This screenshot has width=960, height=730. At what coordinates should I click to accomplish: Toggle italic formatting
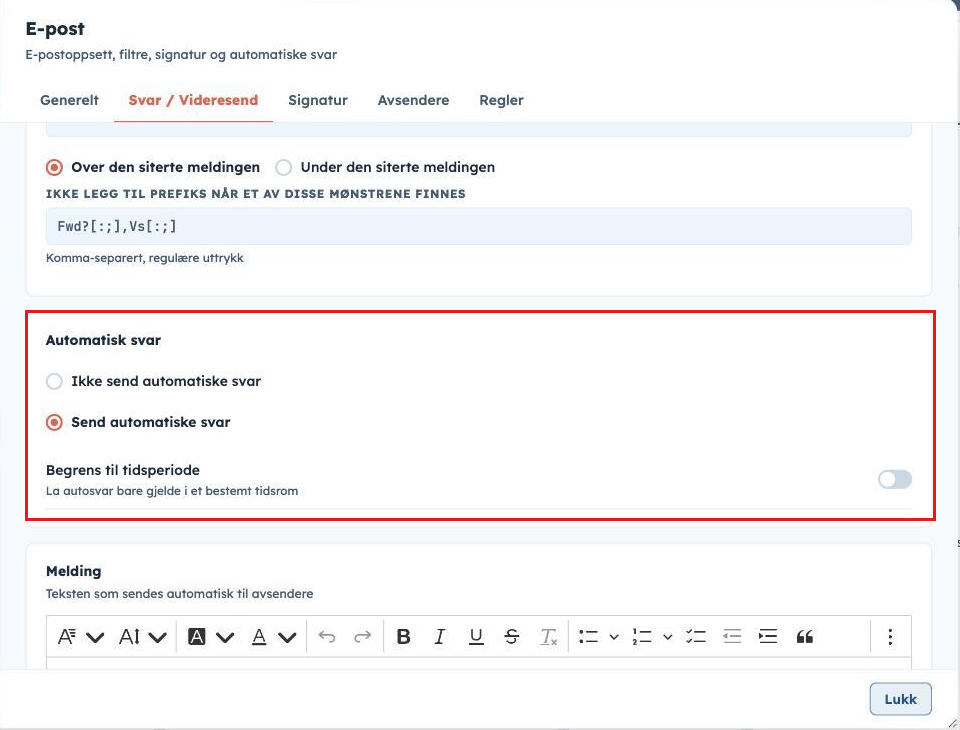439,637
